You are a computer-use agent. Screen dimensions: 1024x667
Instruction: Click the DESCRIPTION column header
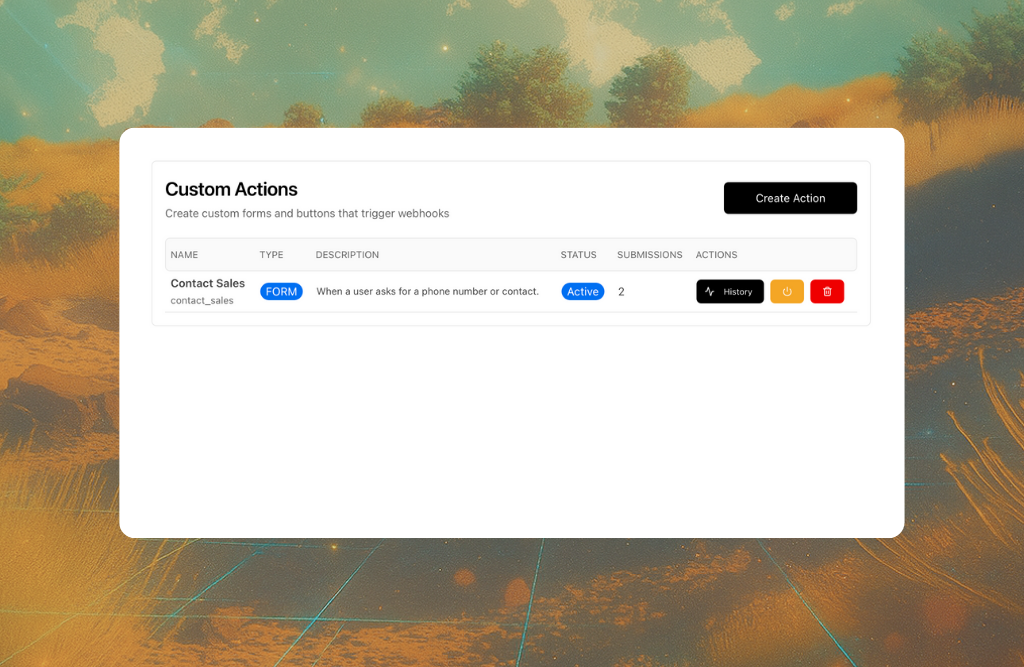coord(347,255)
